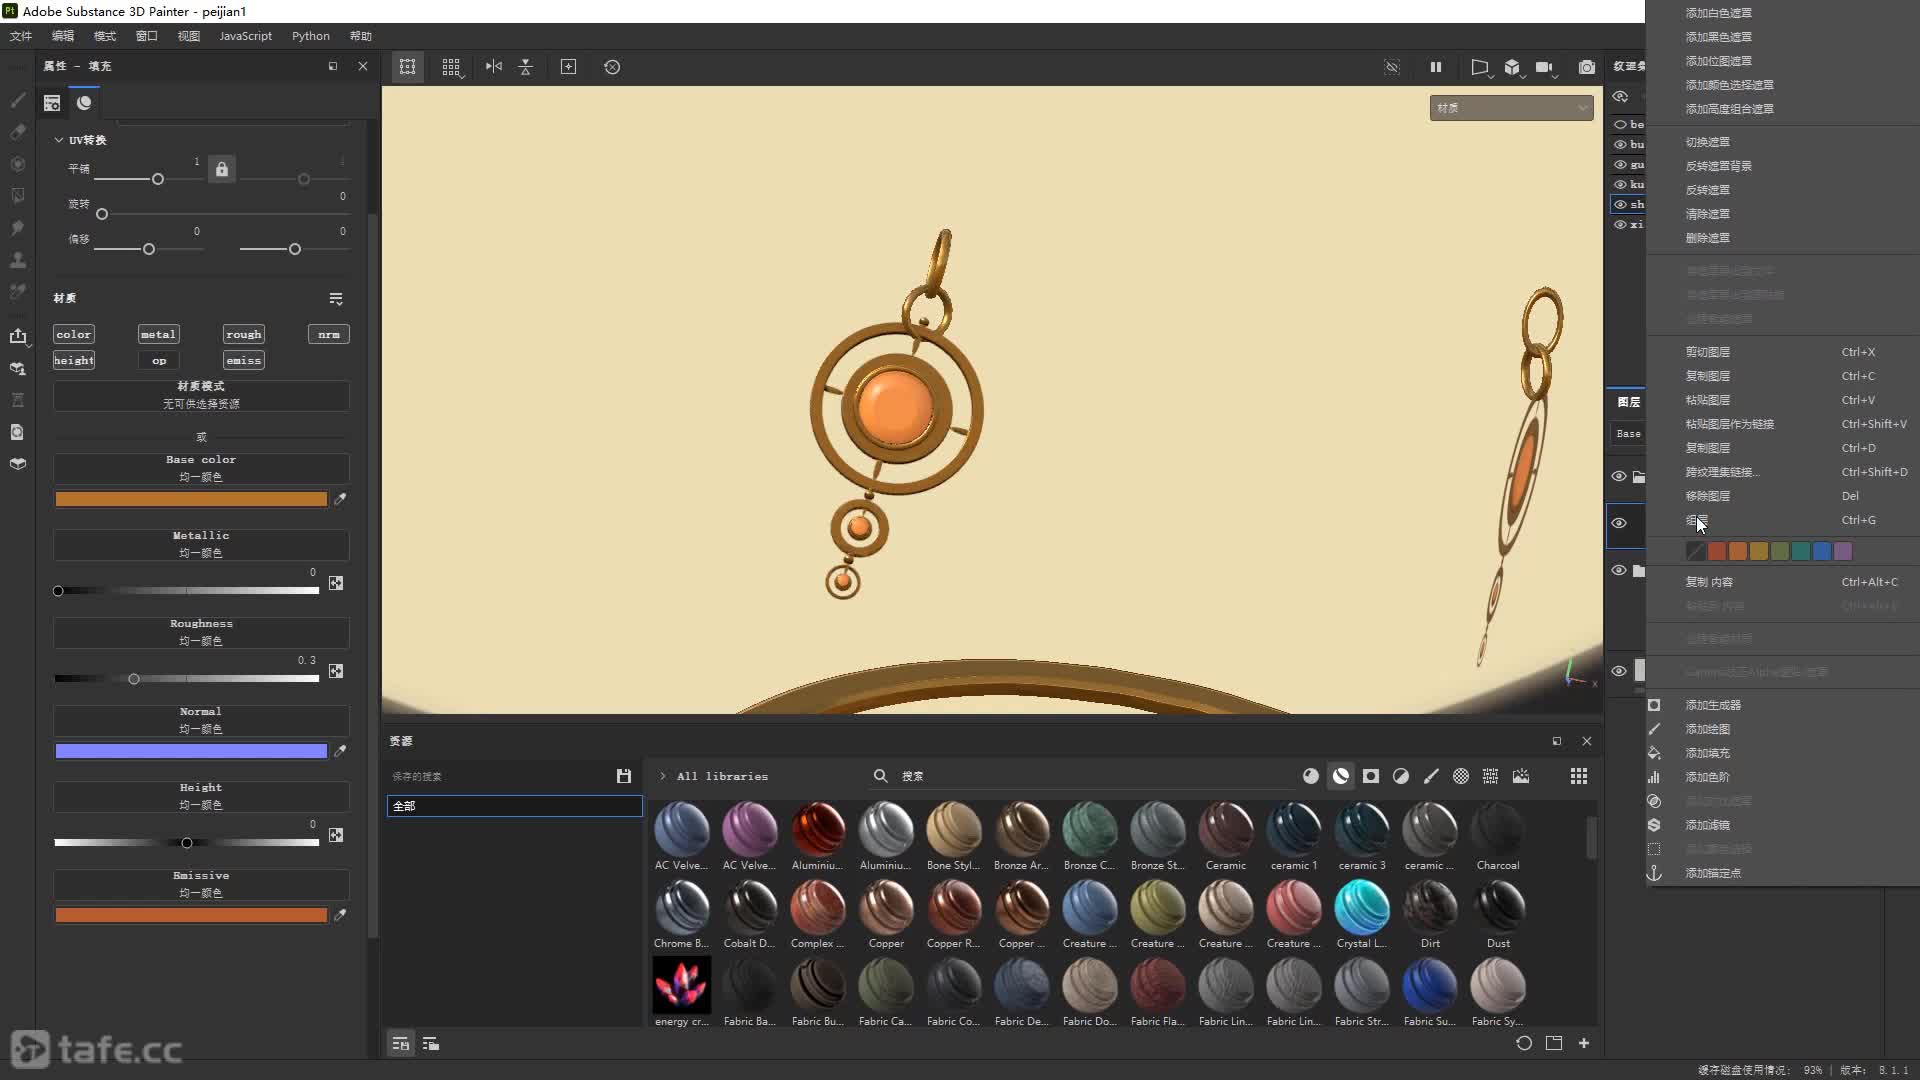Switch to the fill properties layout tab

pyautogui.click(x=52, y=103)
